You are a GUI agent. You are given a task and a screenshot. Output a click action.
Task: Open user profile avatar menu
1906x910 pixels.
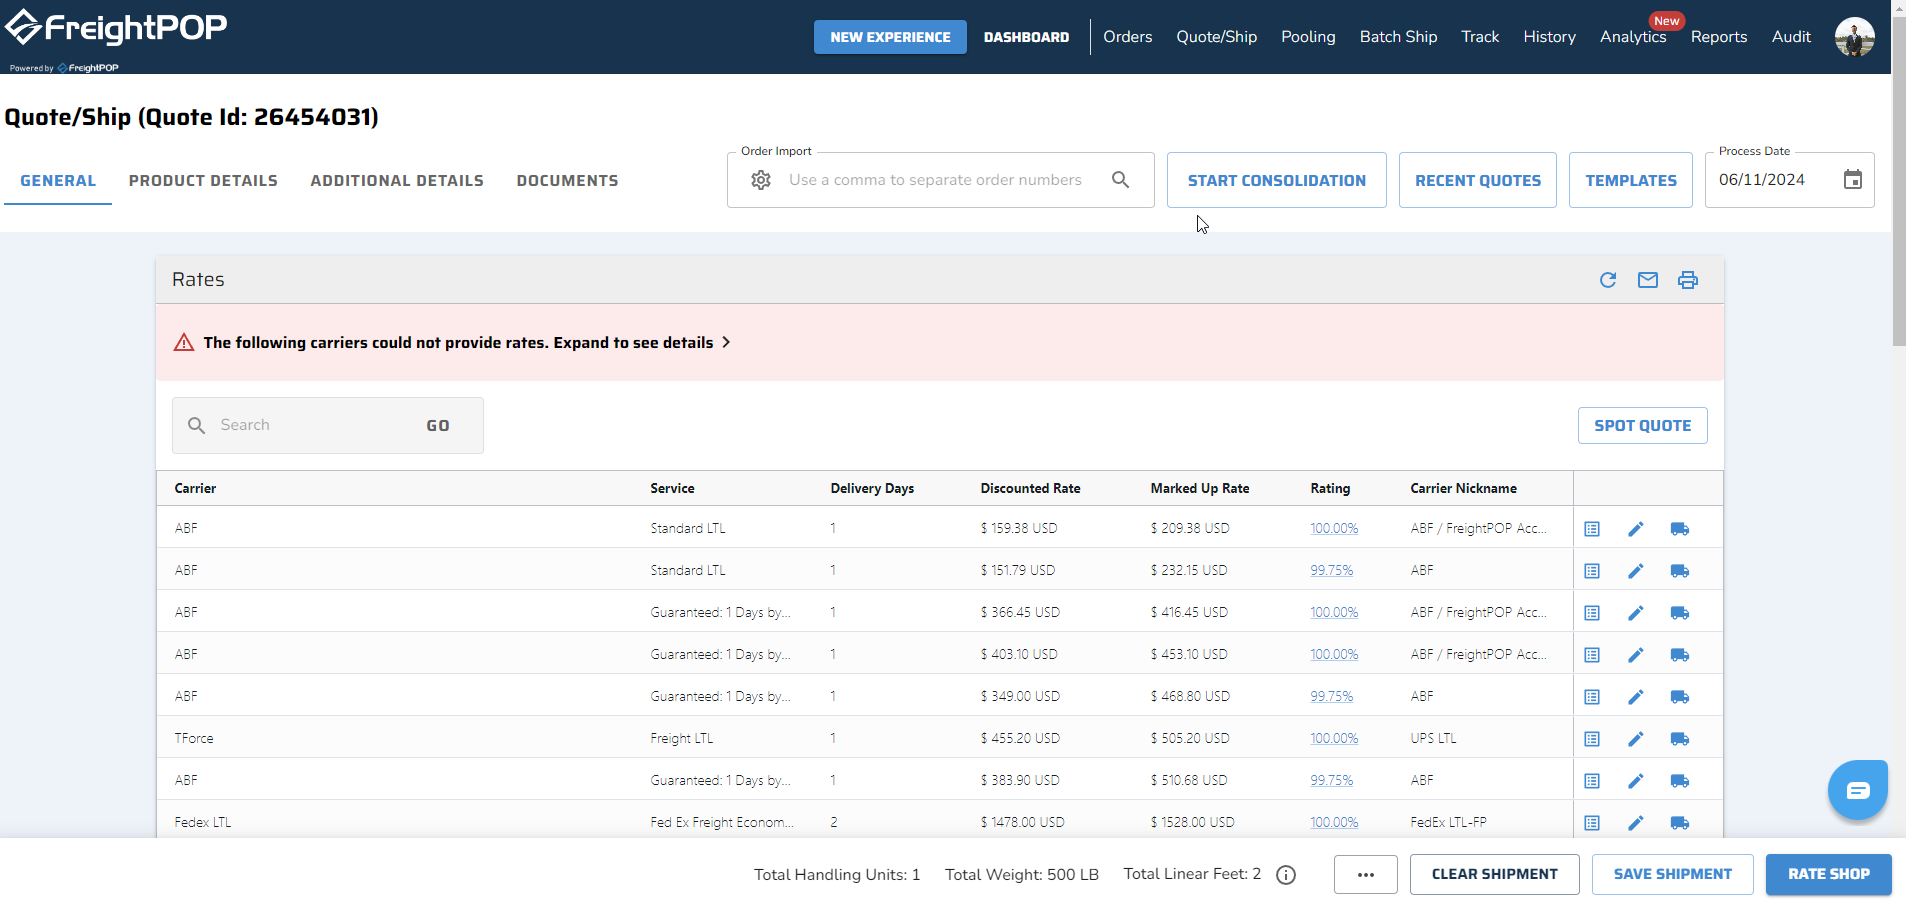[1855, 37]
